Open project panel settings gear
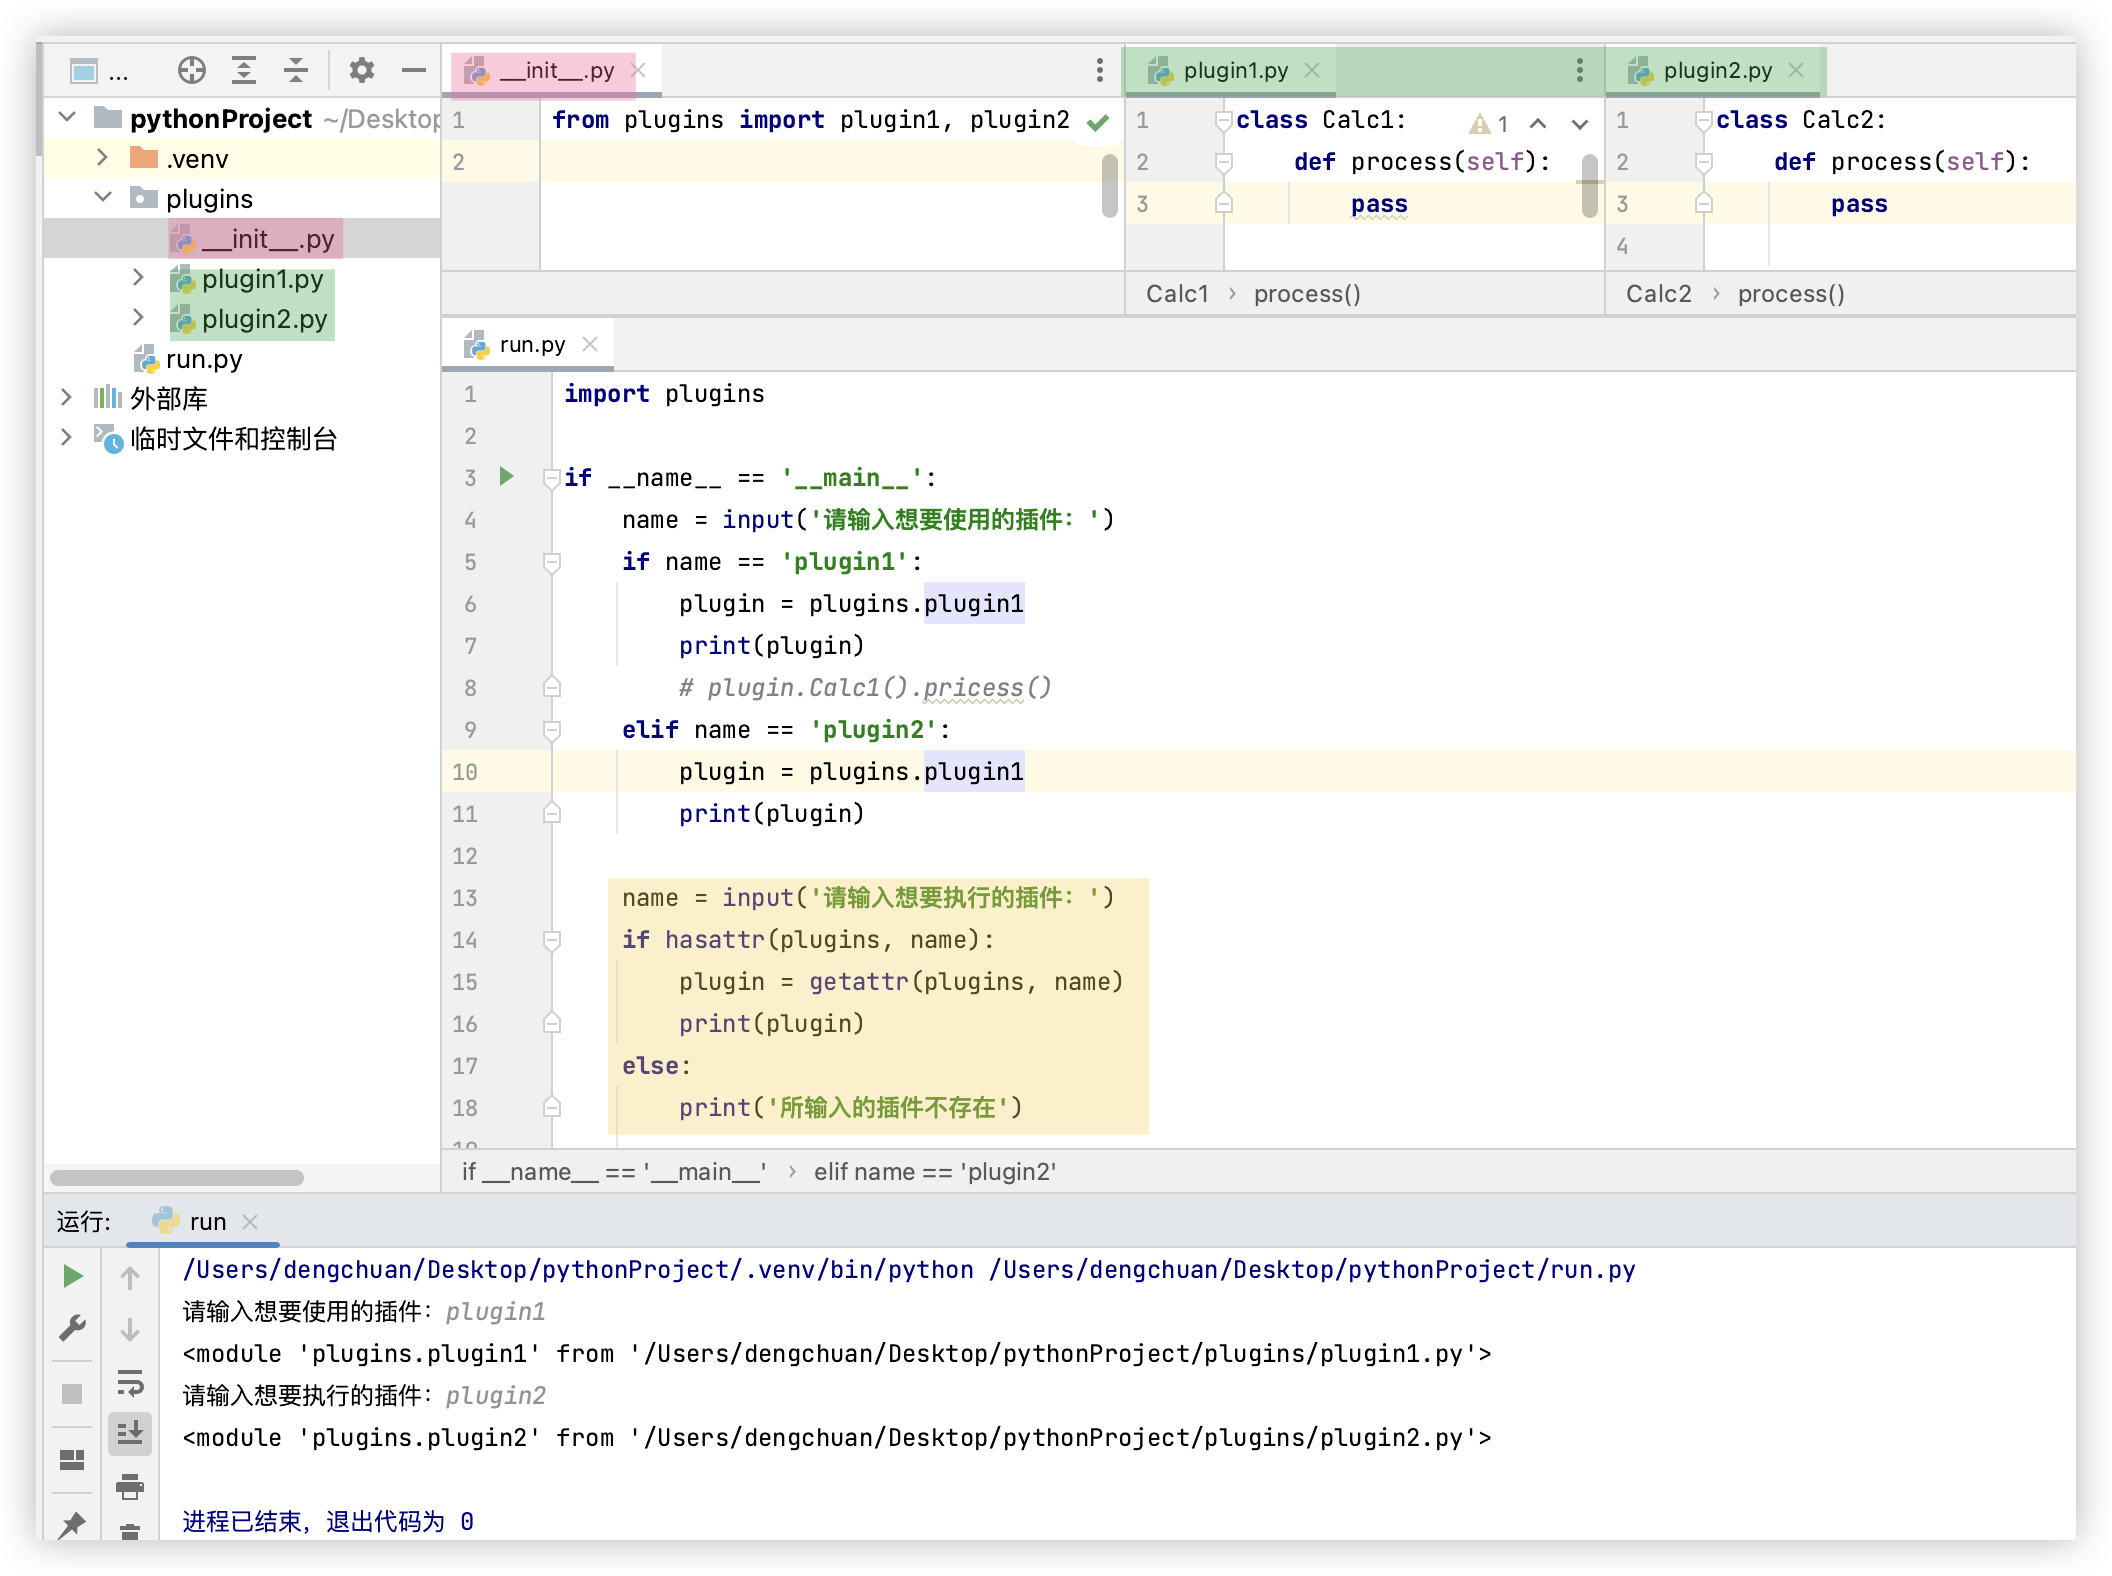 (361, 70)
